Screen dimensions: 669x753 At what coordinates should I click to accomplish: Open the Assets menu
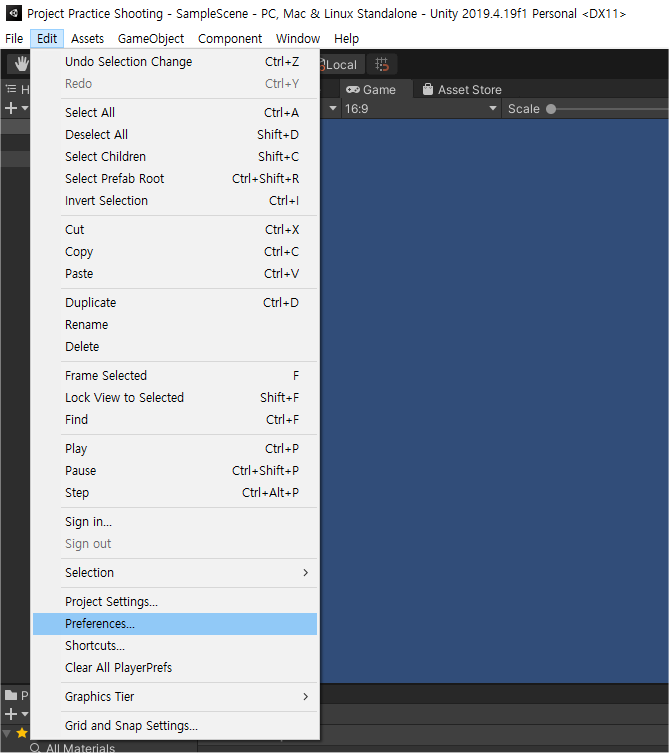coord(87,38)
